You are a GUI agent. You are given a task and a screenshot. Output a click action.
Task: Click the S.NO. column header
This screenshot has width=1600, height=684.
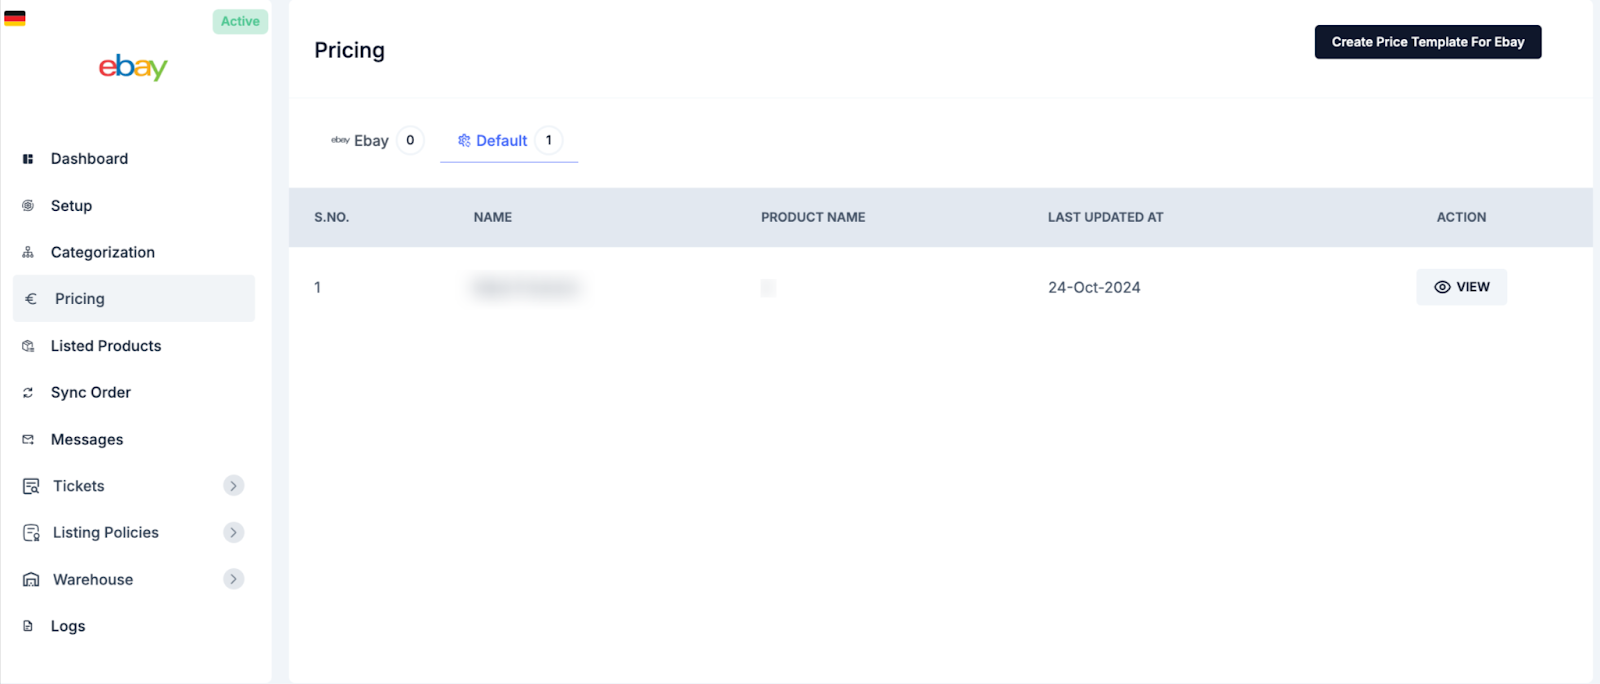click(x=332, y=217)
